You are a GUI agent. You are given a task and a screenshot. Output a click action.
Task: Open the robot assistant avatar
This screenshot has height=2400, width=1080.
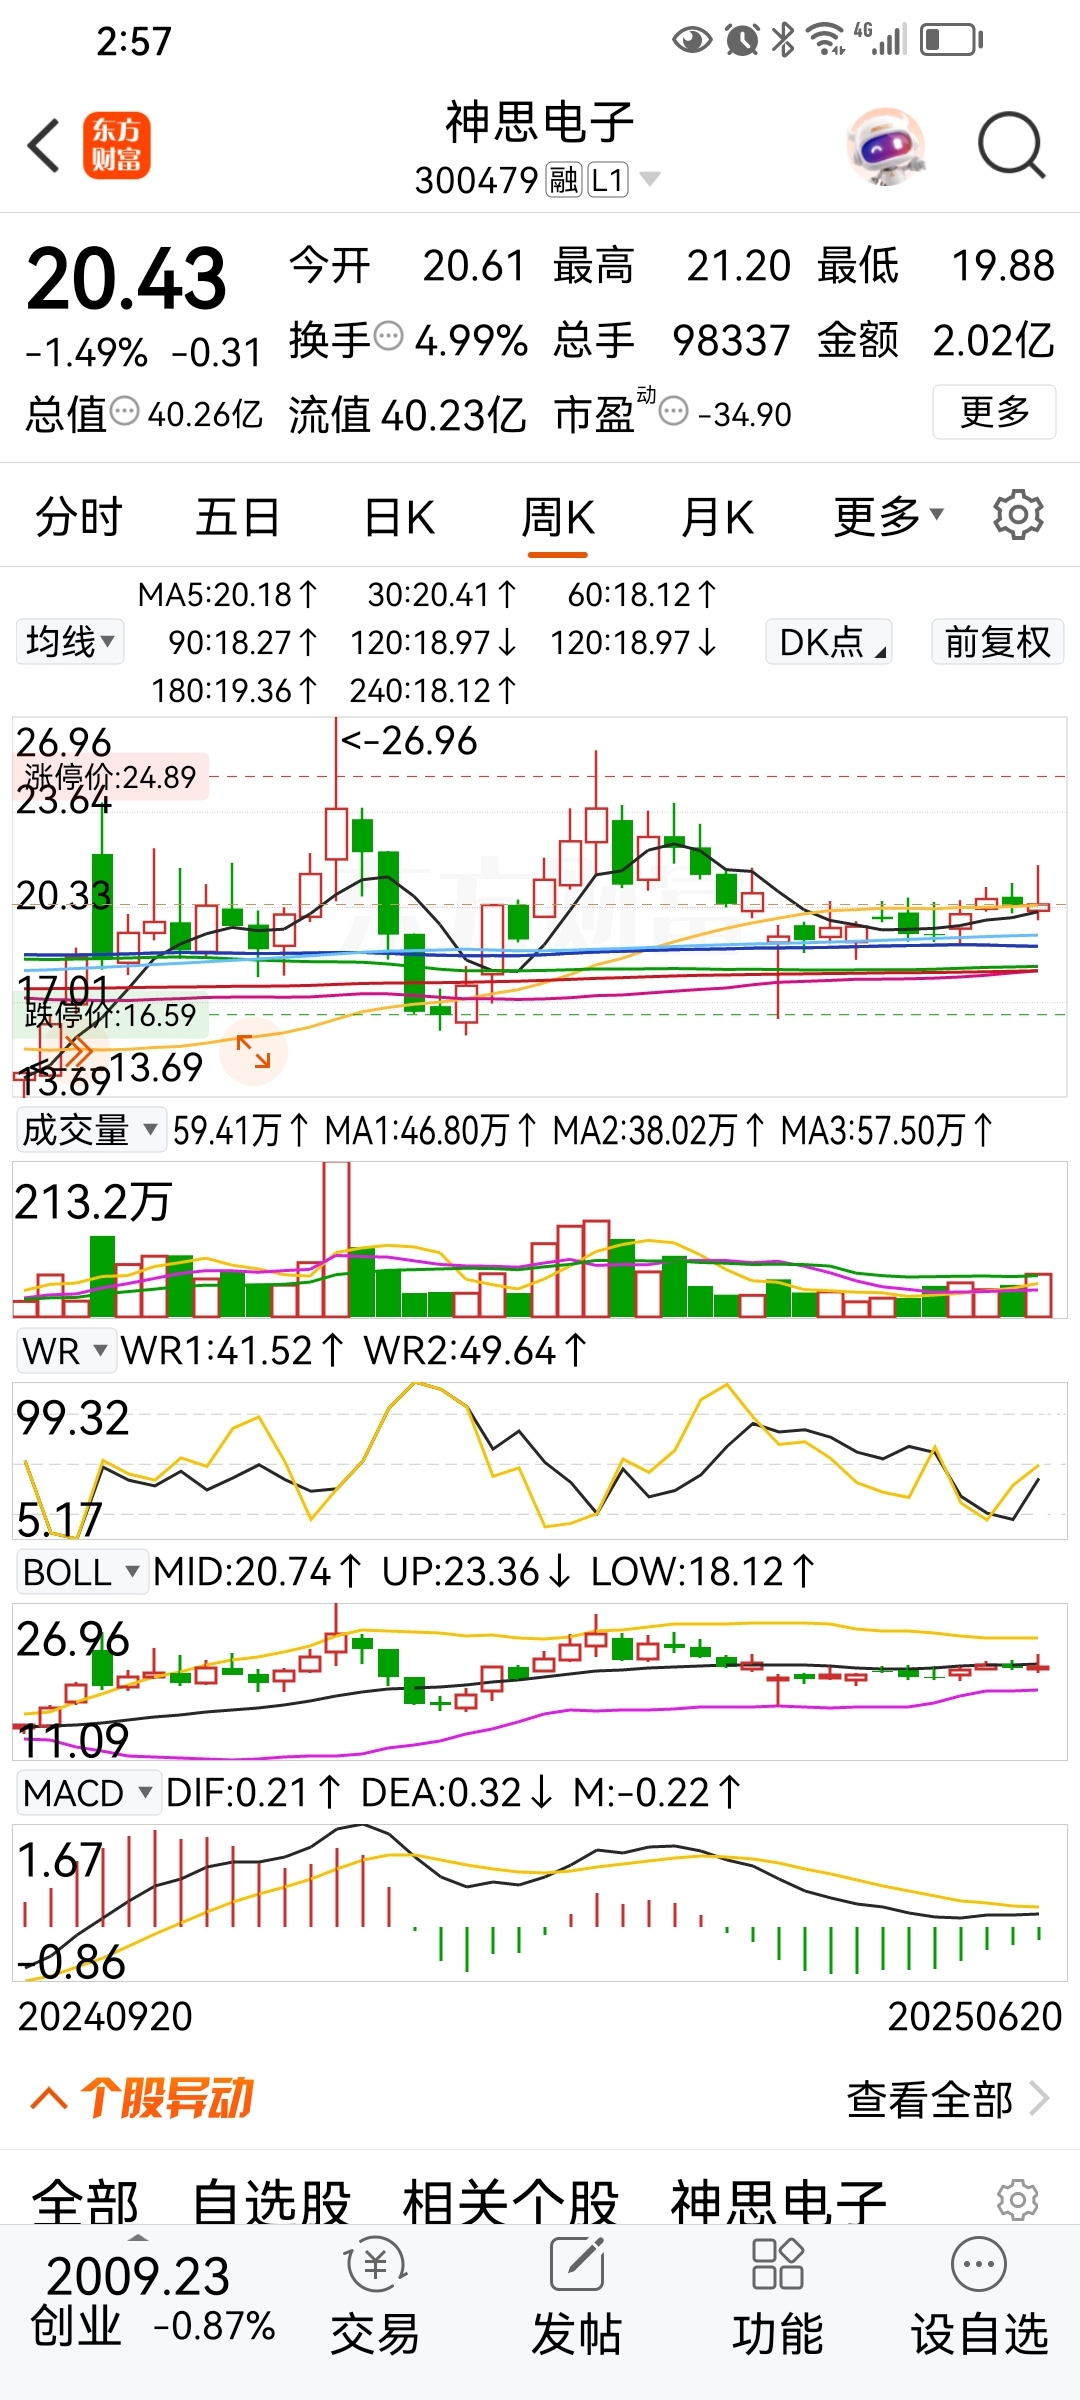886,147
